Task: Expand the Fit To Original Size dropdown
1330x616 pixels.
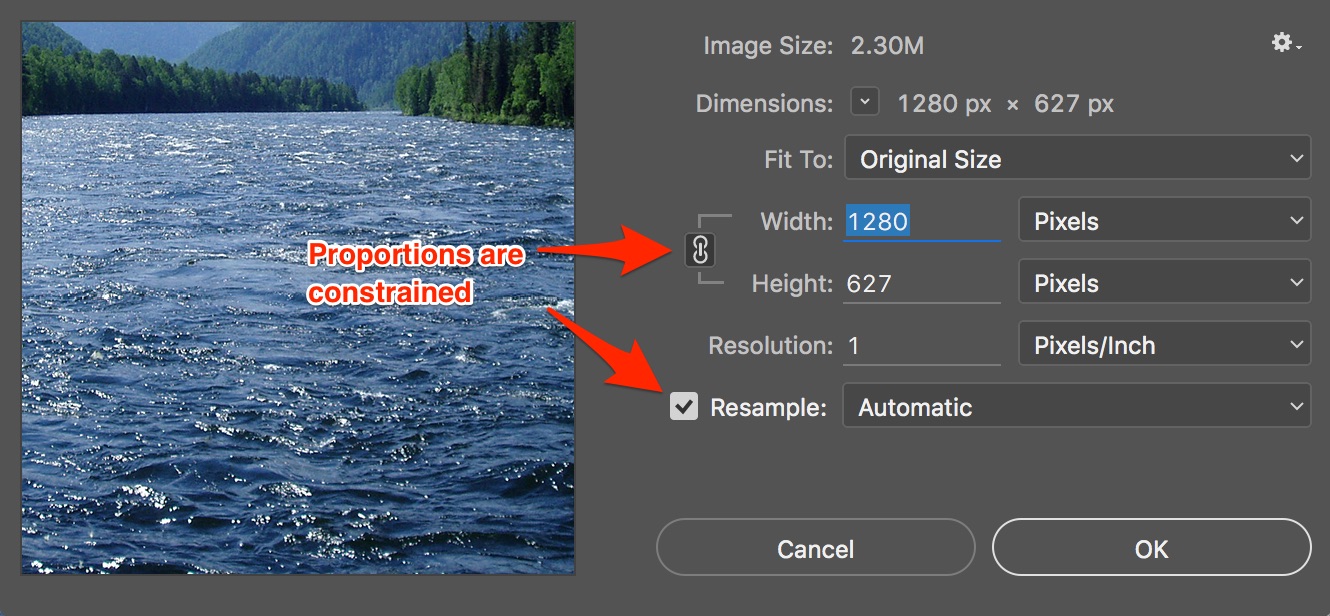Action: coord(1077,159)
